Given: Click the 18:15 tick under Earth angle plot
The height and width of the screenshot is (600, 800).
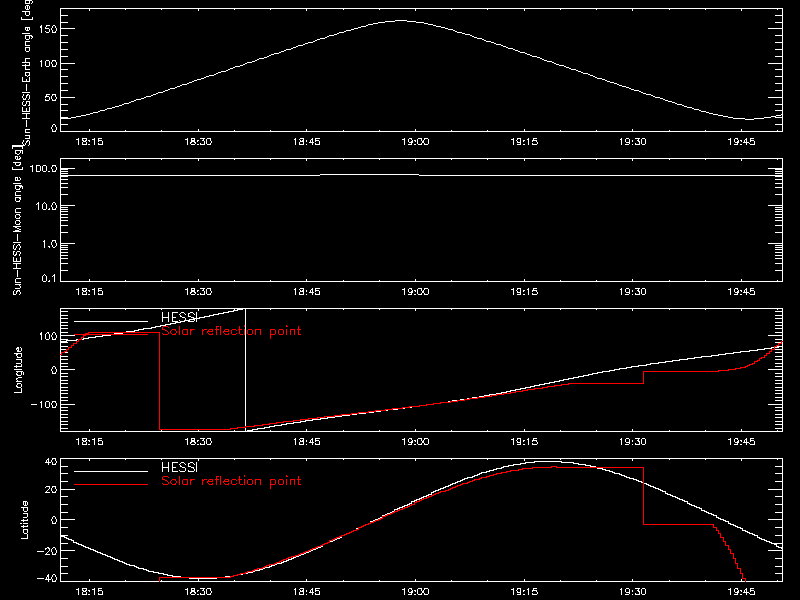Looking at the screenshot, I should (x=89, y=142).
